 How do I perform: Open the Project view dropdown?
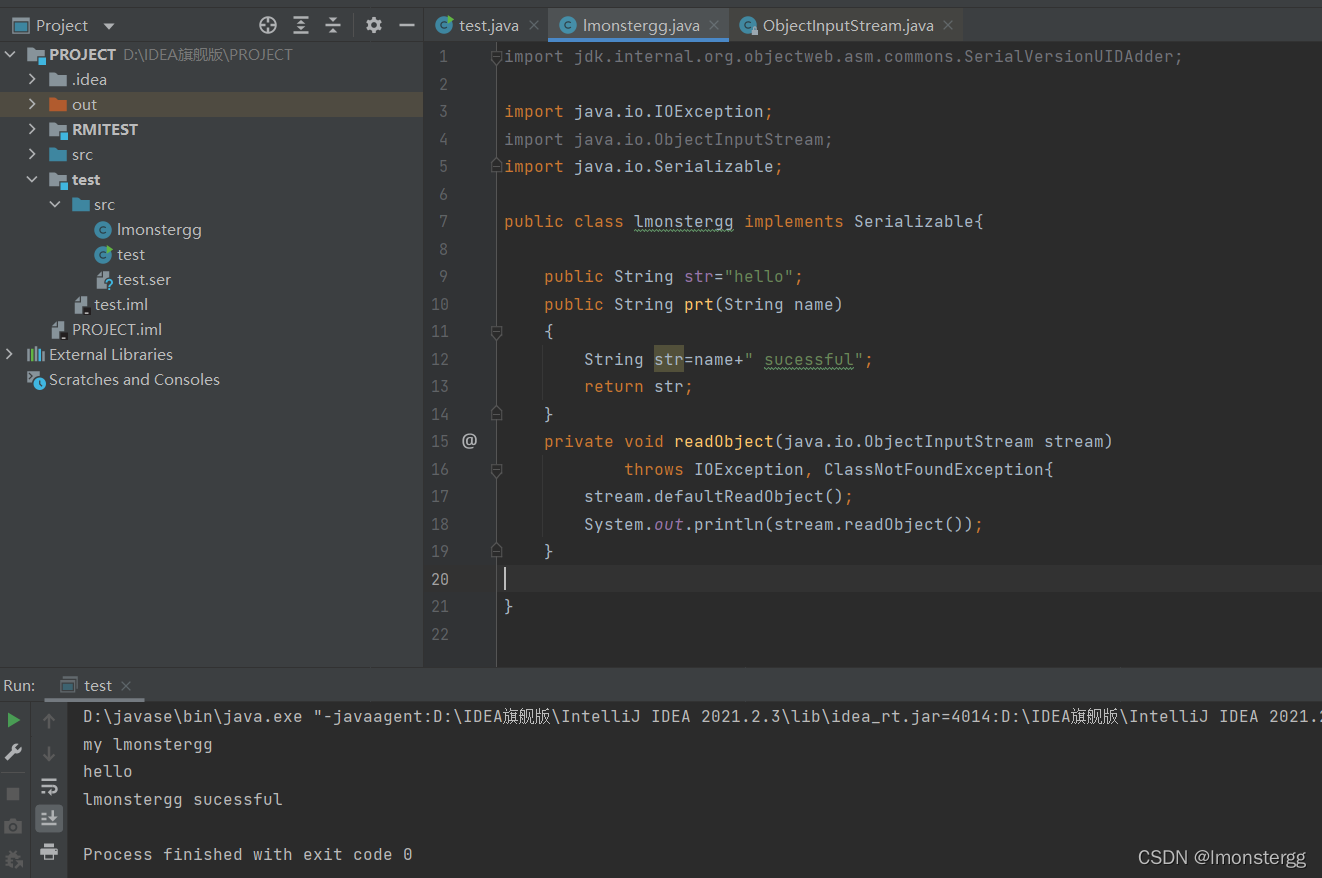(x=109, y=26)
